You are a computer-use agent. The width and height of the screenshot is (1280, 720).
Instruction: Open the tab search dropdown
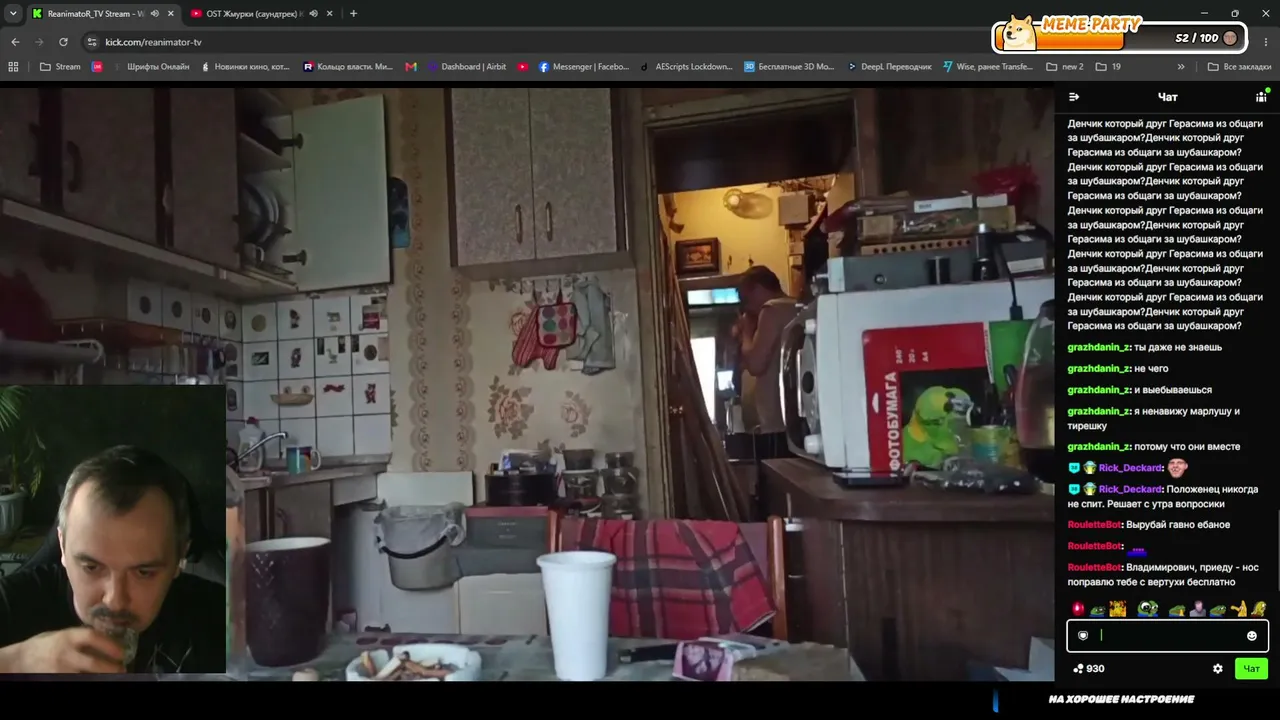pos(13,14)
